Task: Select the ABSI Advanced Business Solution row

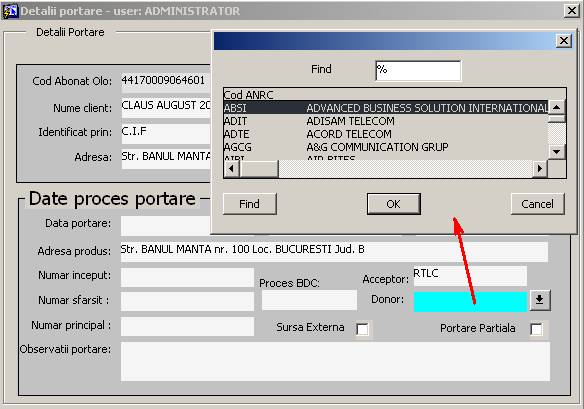Action: click(x=385, y=108)
